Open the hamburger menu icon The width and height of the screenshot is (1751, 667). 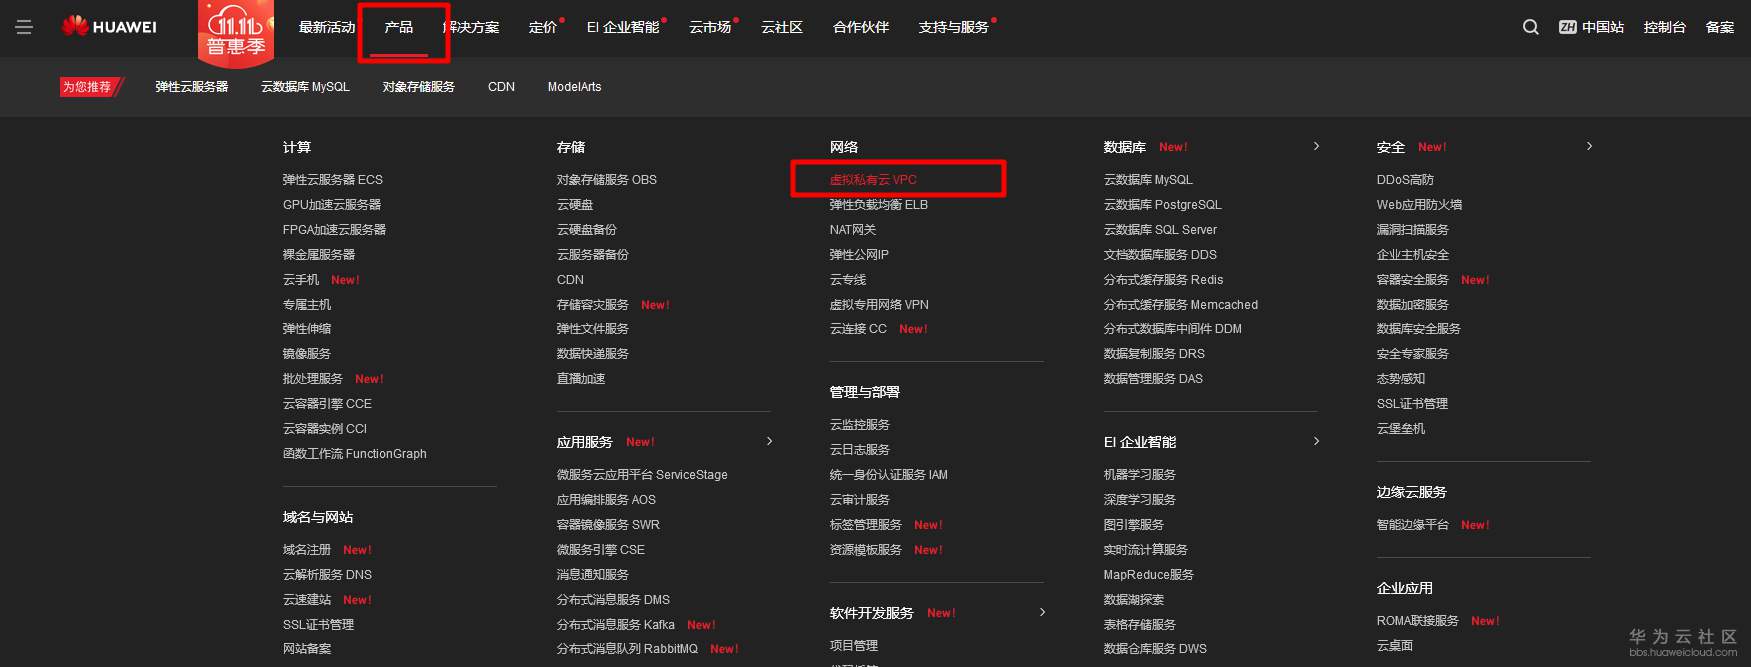(24, 27)
